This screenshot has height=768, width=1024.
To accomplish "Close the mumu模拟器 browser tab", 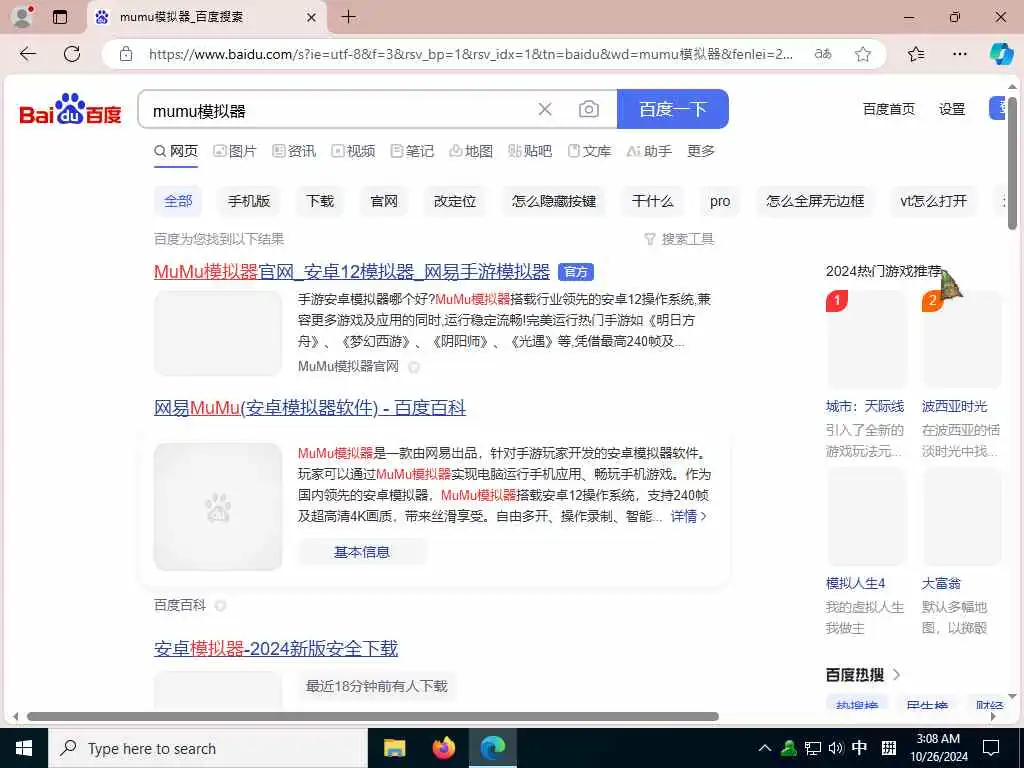I will pos(312,18).
